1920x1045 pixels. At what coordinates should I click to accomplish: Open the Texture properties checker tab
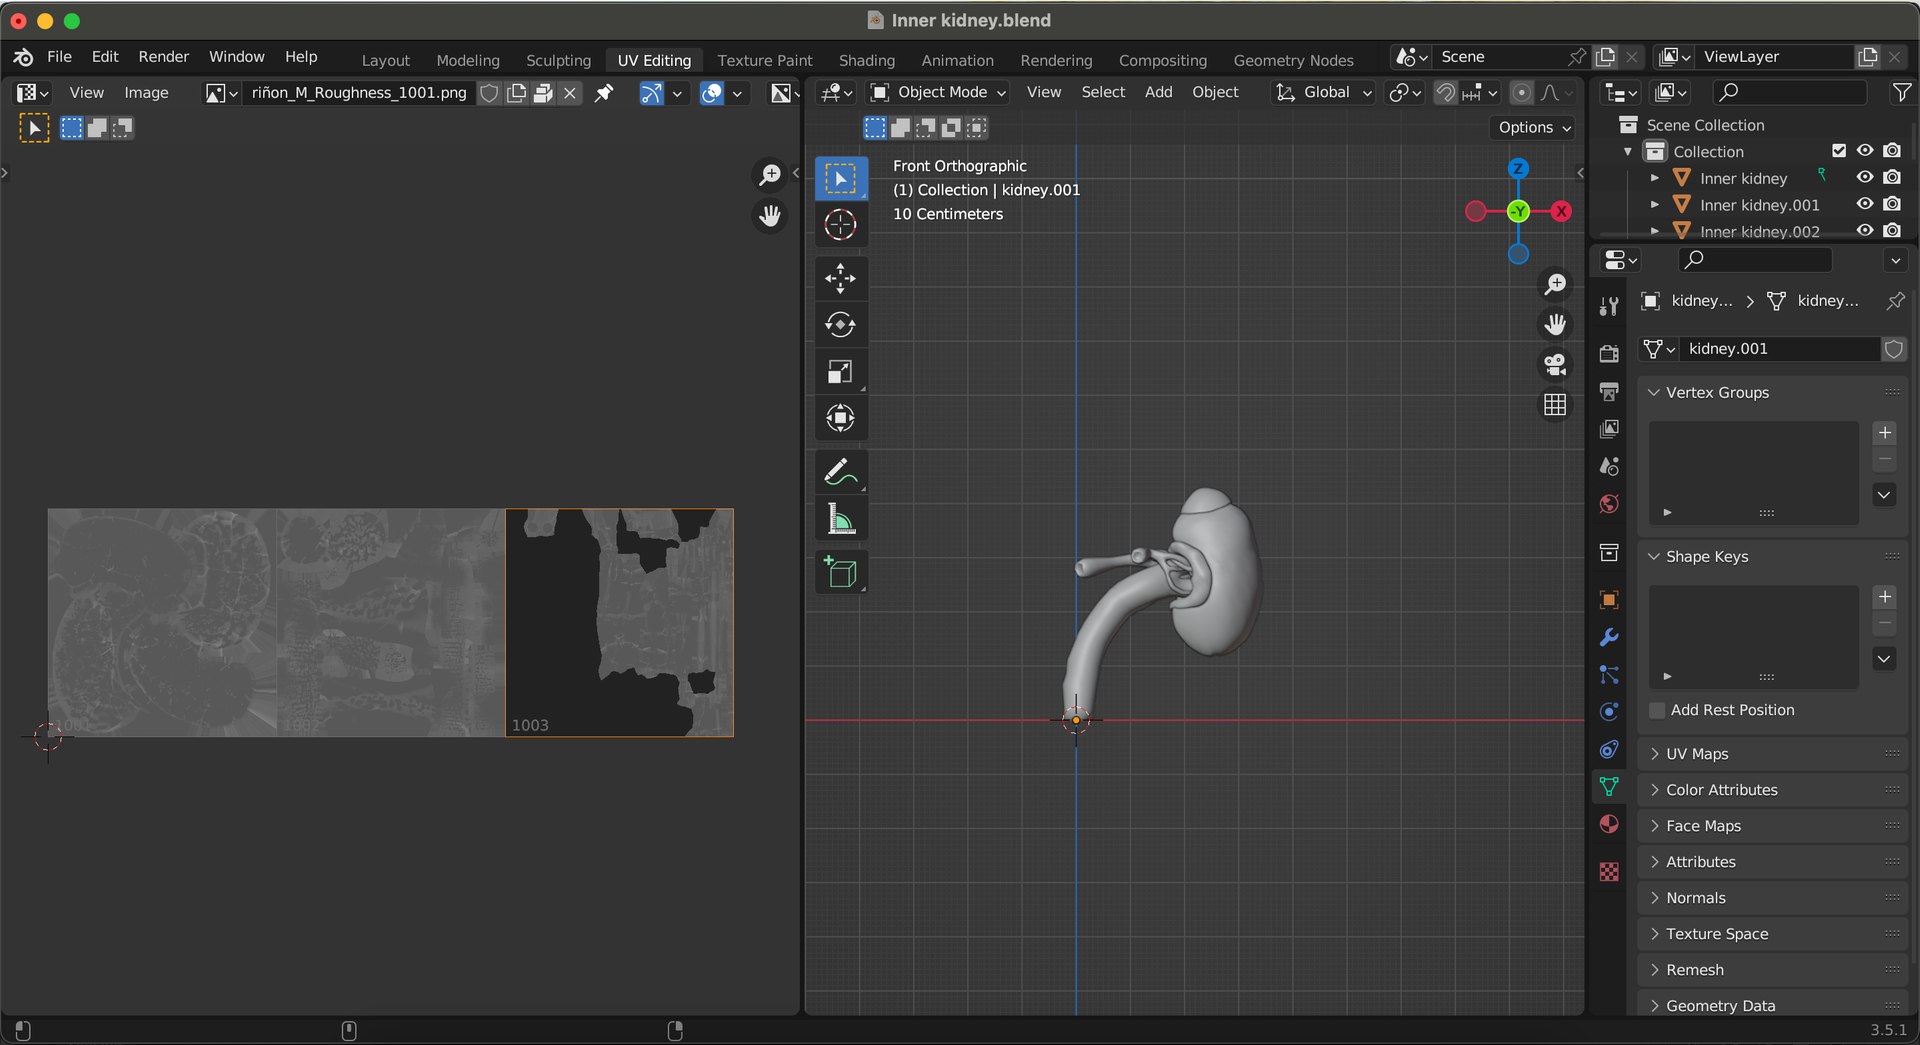1609,872
